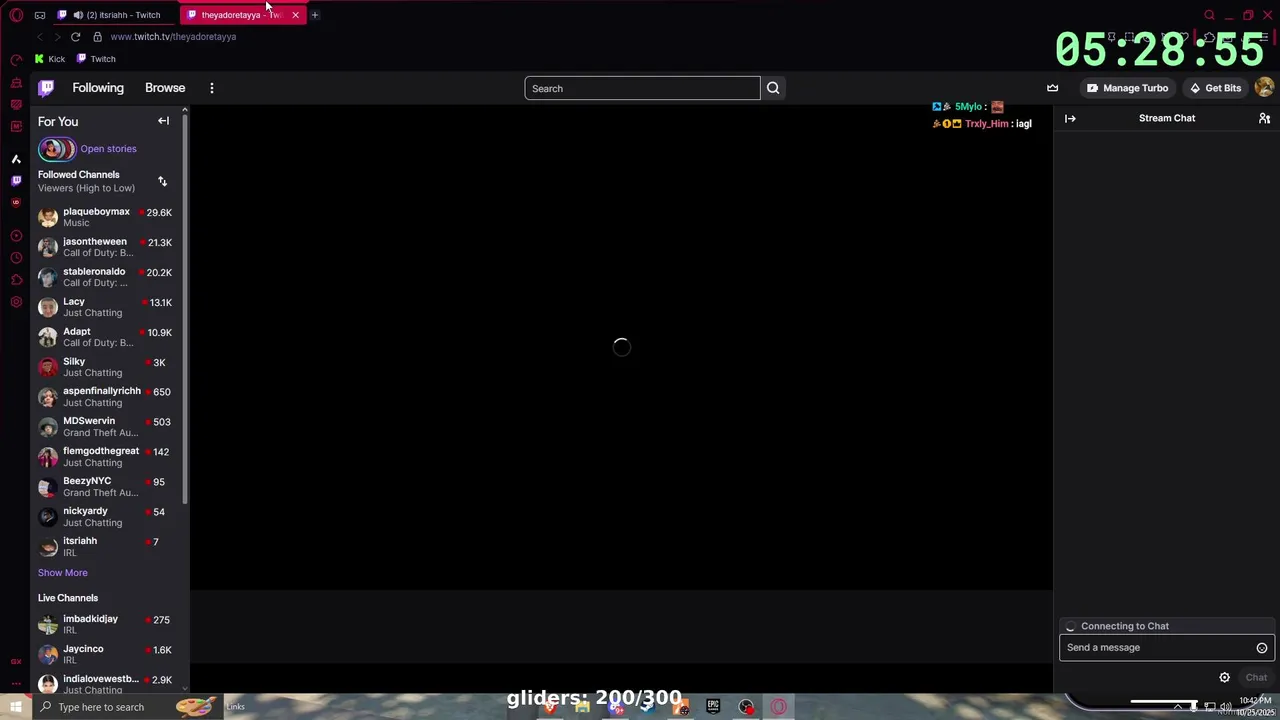Open Twitch panel in Opera sidebar
Screen dimensions: 1280x720
pyautogui.click(x=16, y=181)
